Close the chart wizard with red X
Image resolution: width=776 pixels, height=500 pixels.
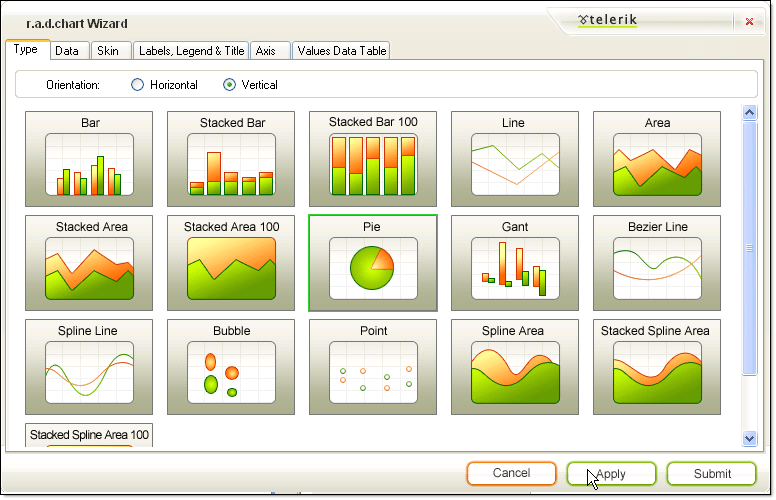pyautogui.click(x=749, y=21)
